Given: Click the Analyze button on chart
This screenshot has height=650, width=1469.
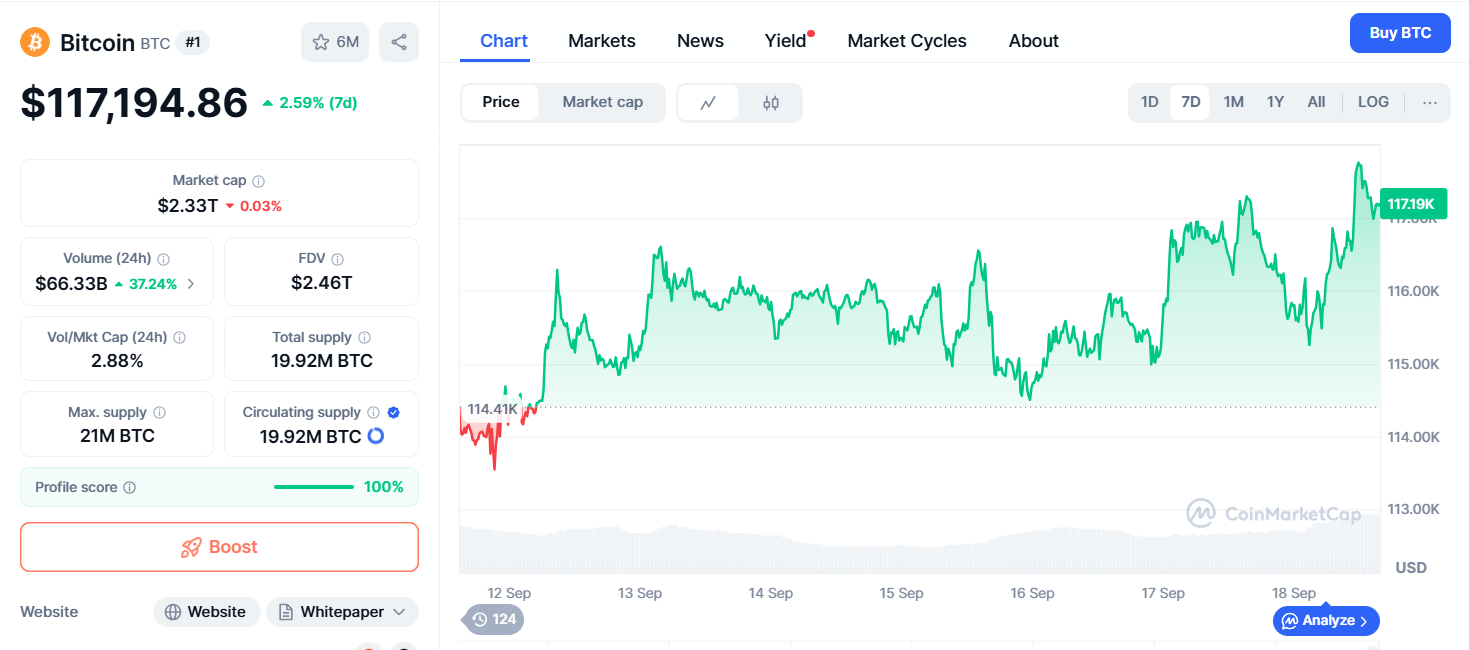Looking at the screenshot, I should click(x=1326, y=621).
